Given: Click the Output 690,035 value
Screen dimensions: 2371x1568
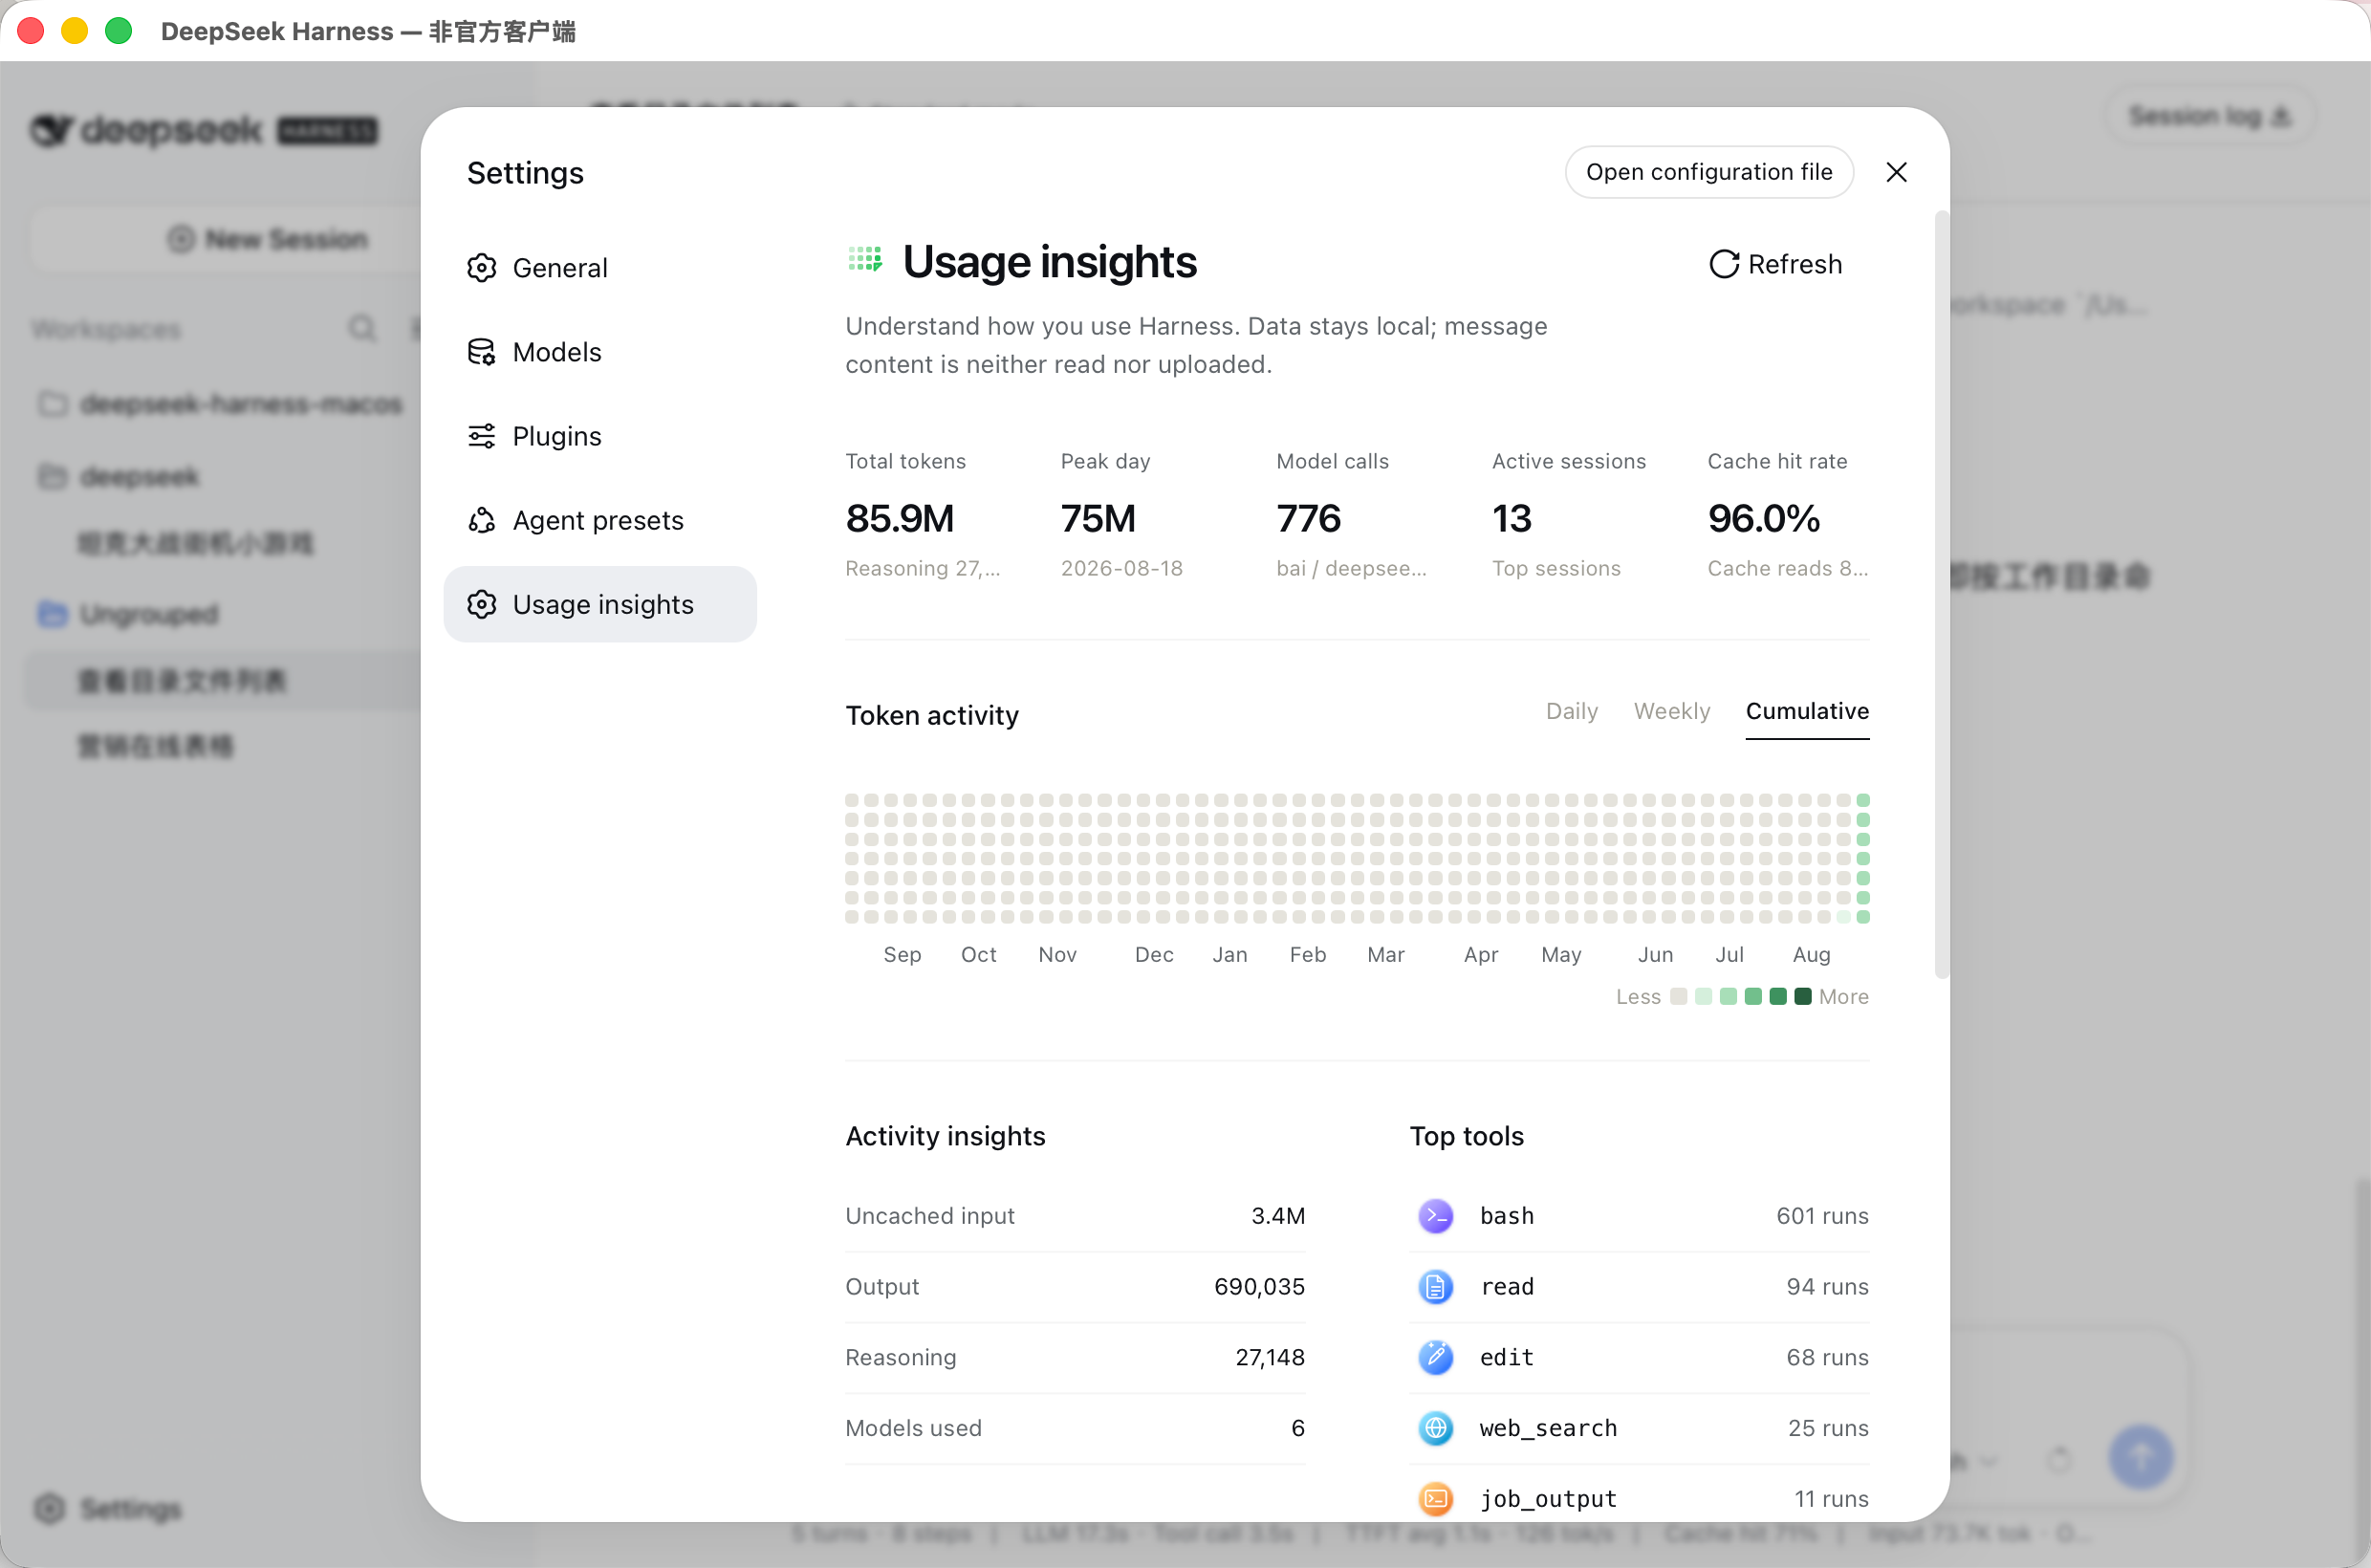Looking at the screenshot, I should tap(1259, 1287).
